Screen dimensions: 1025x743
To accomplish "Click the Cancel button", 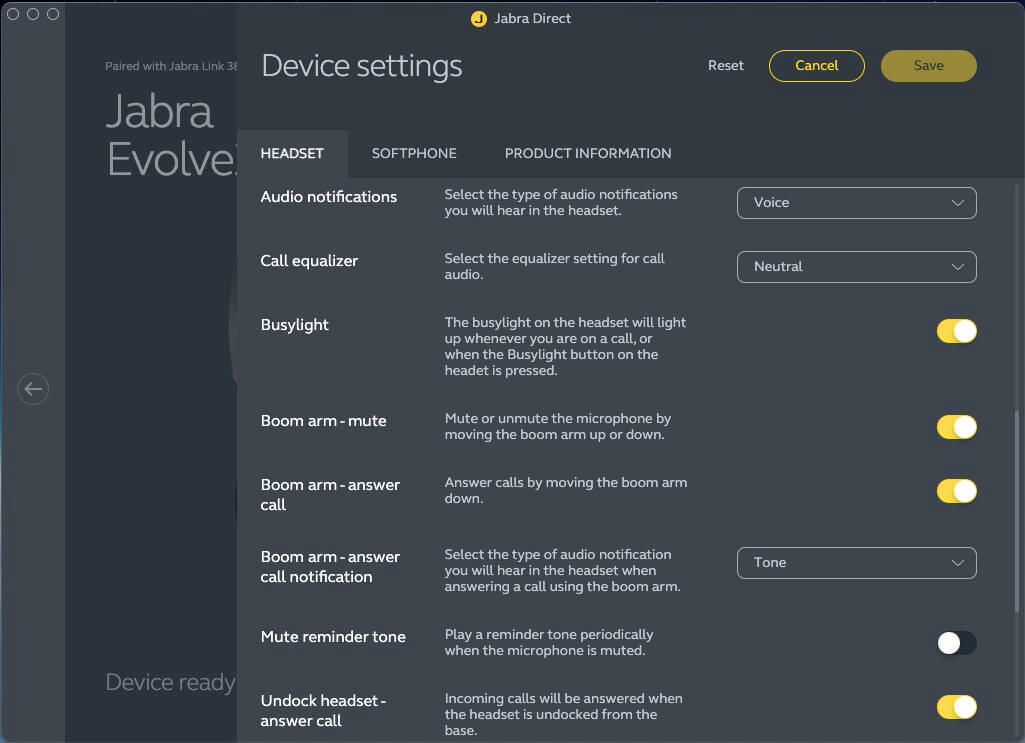I will [x=816, y=66].
